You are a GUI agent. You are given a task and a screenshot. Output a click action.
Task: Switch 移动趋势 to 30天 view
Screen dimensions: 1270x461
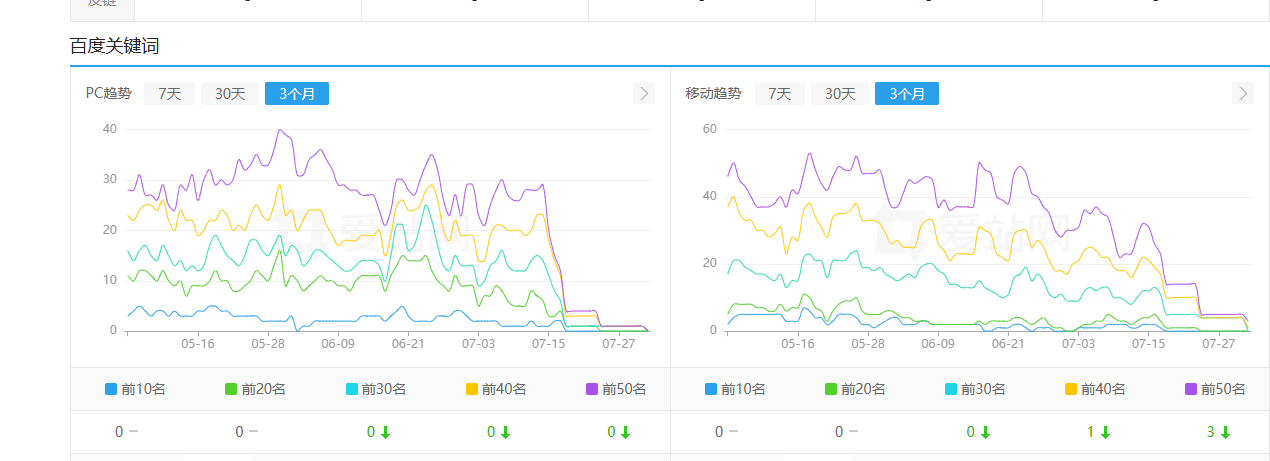coord(840,93)
